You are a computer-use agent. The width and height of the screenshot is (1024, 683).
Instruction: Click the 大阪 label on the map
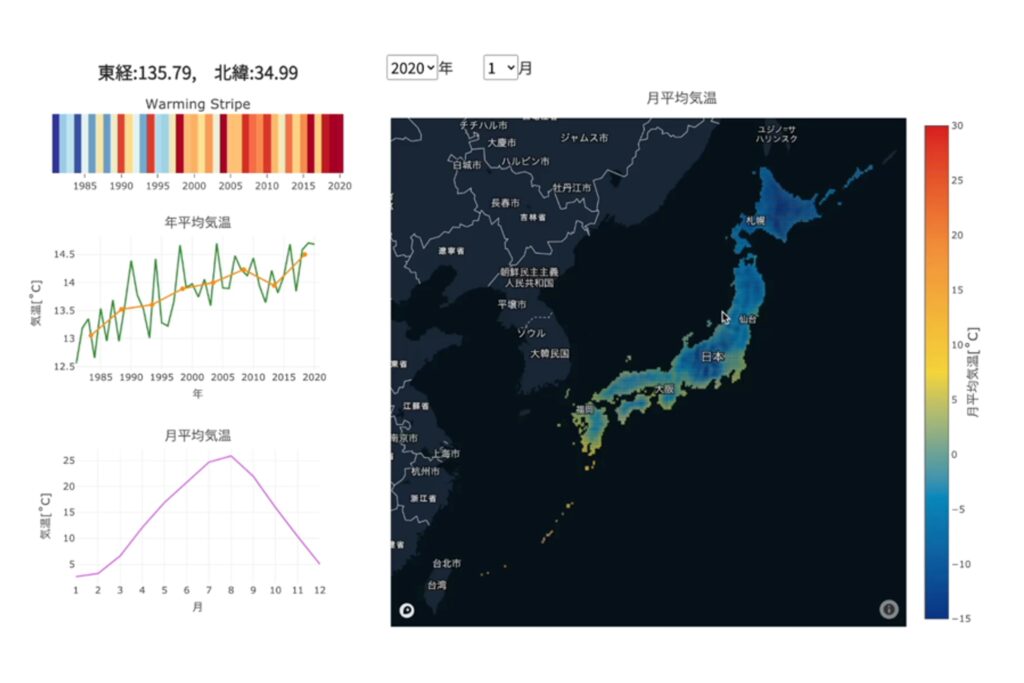[x=664, y=389]
